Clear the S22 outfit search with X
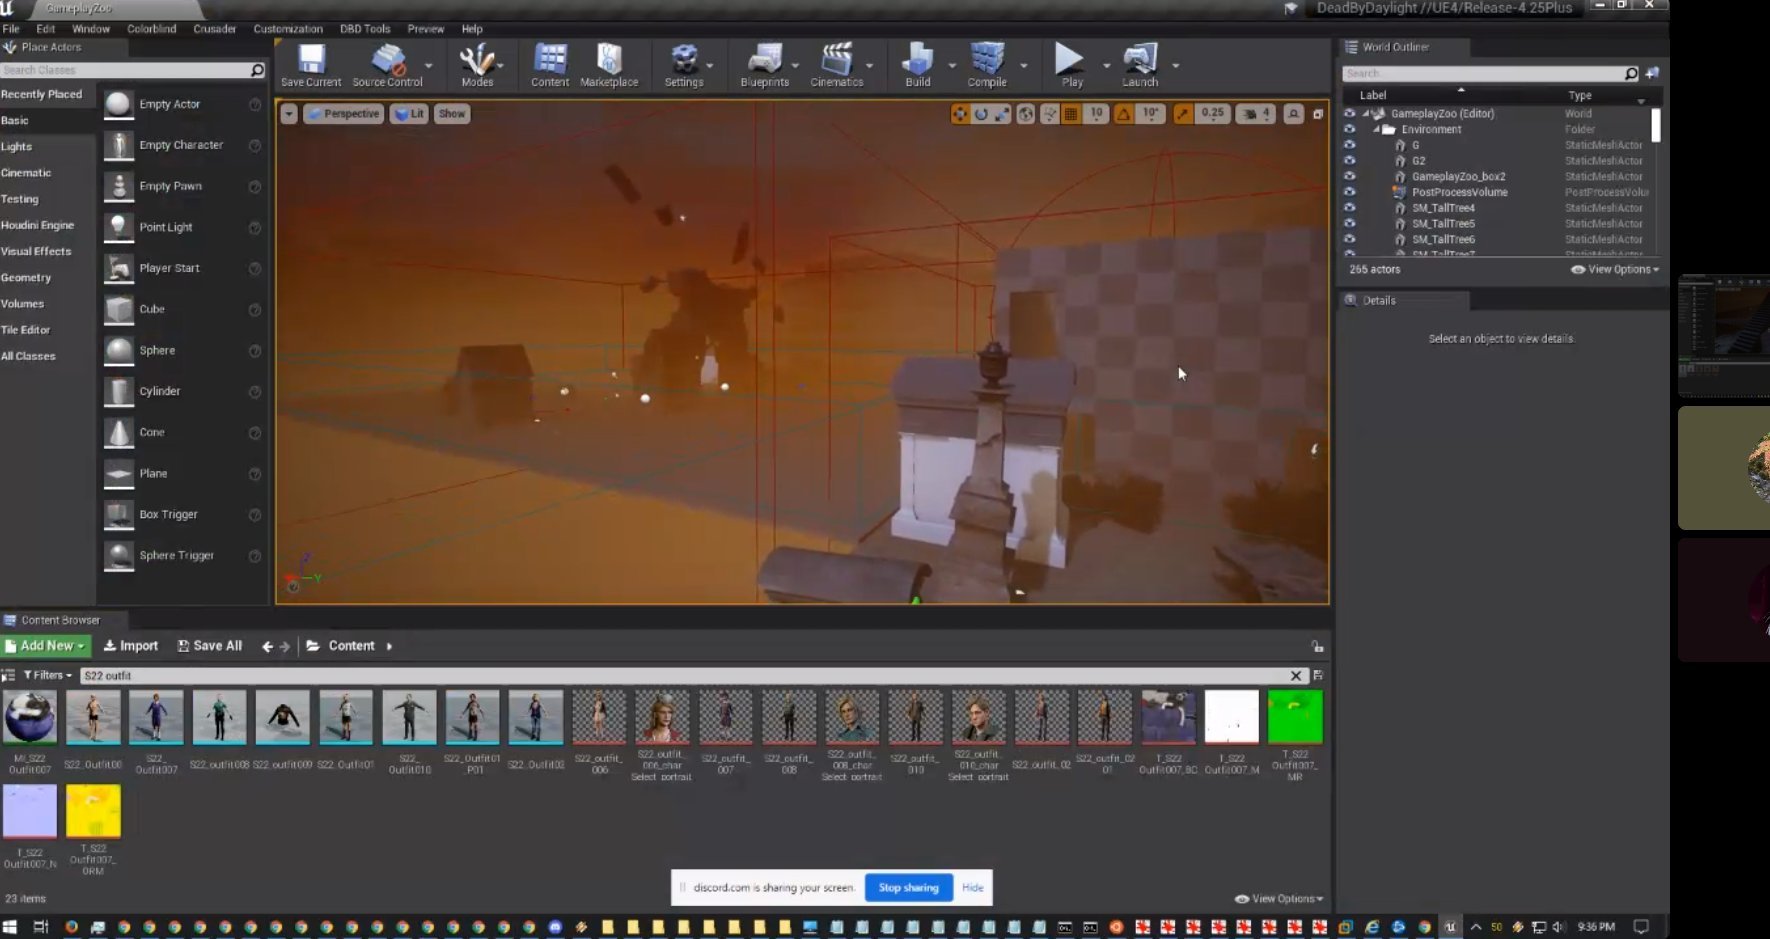Image resolution: width=1770 pixels, height=939 pixels. click(1296, 676)
